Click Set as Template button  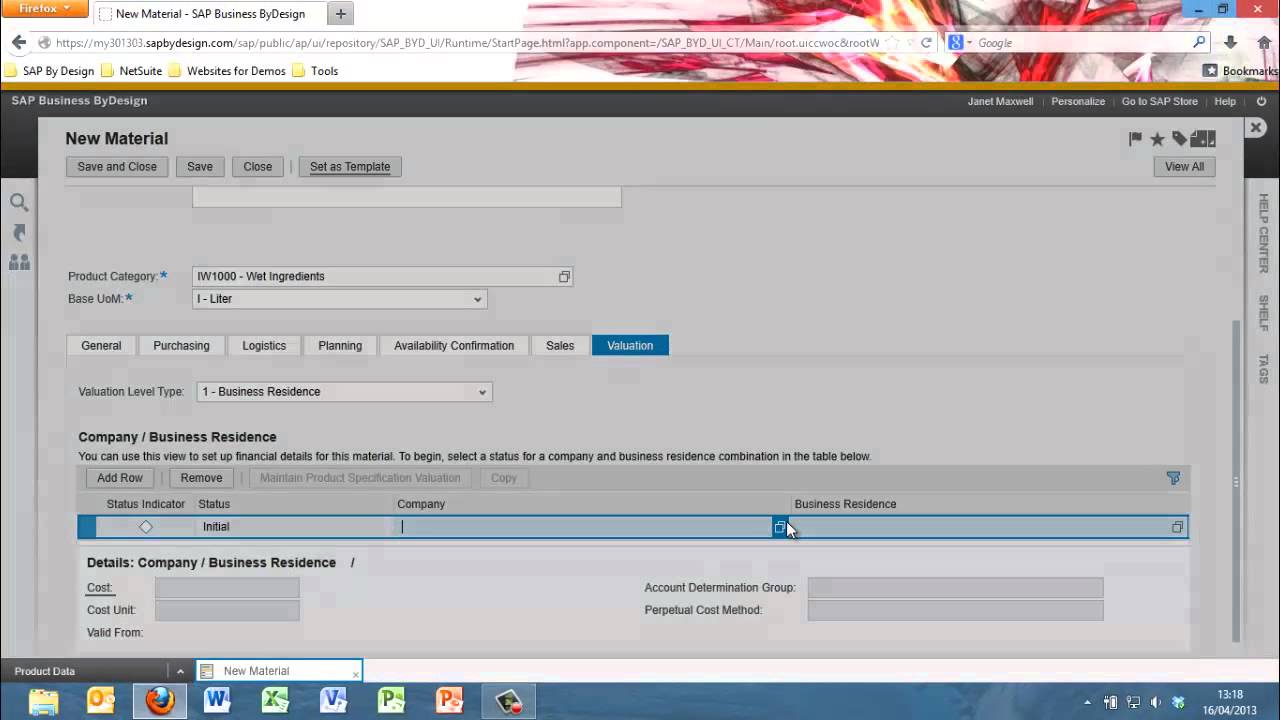point(350,167)
